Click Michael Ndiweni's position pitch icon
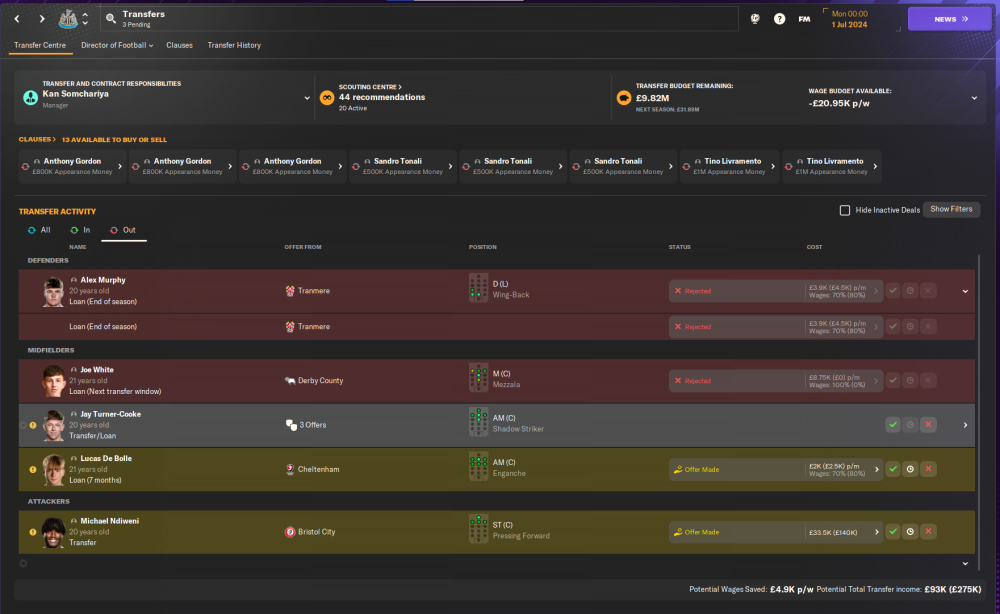The height and width of the screenshot is (614, 1000). (478, 529)
